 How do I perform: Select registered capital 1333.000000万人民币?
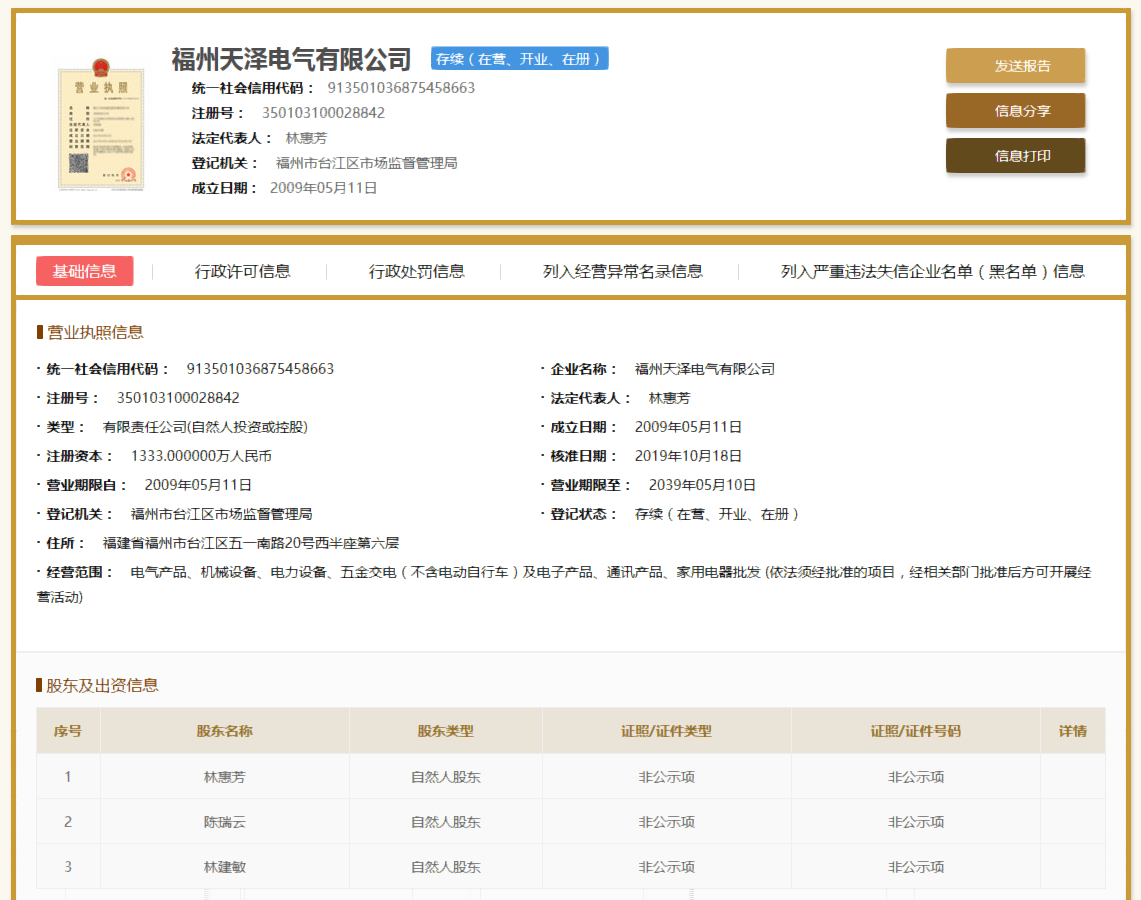tap(201, 456)
